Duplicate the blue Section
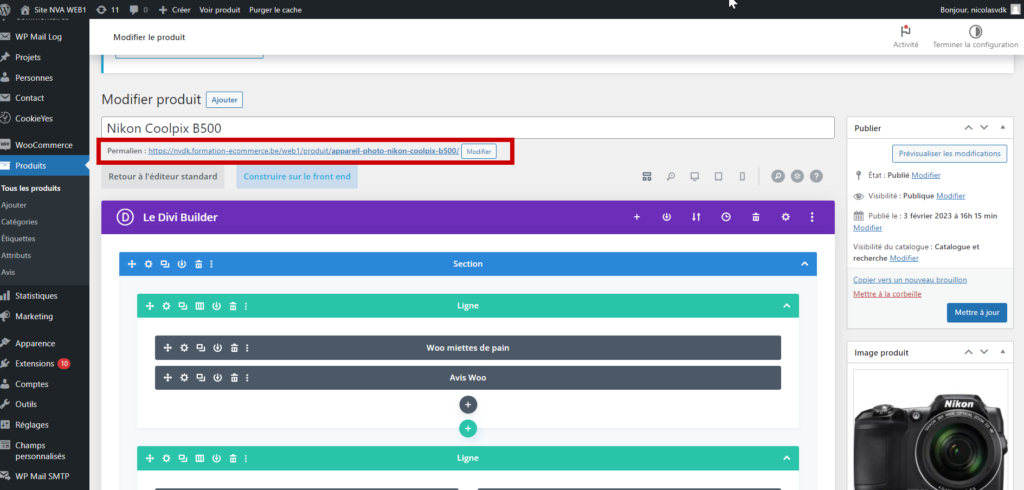The width and height of the screenshot is (1024, 490). point(165,264)
